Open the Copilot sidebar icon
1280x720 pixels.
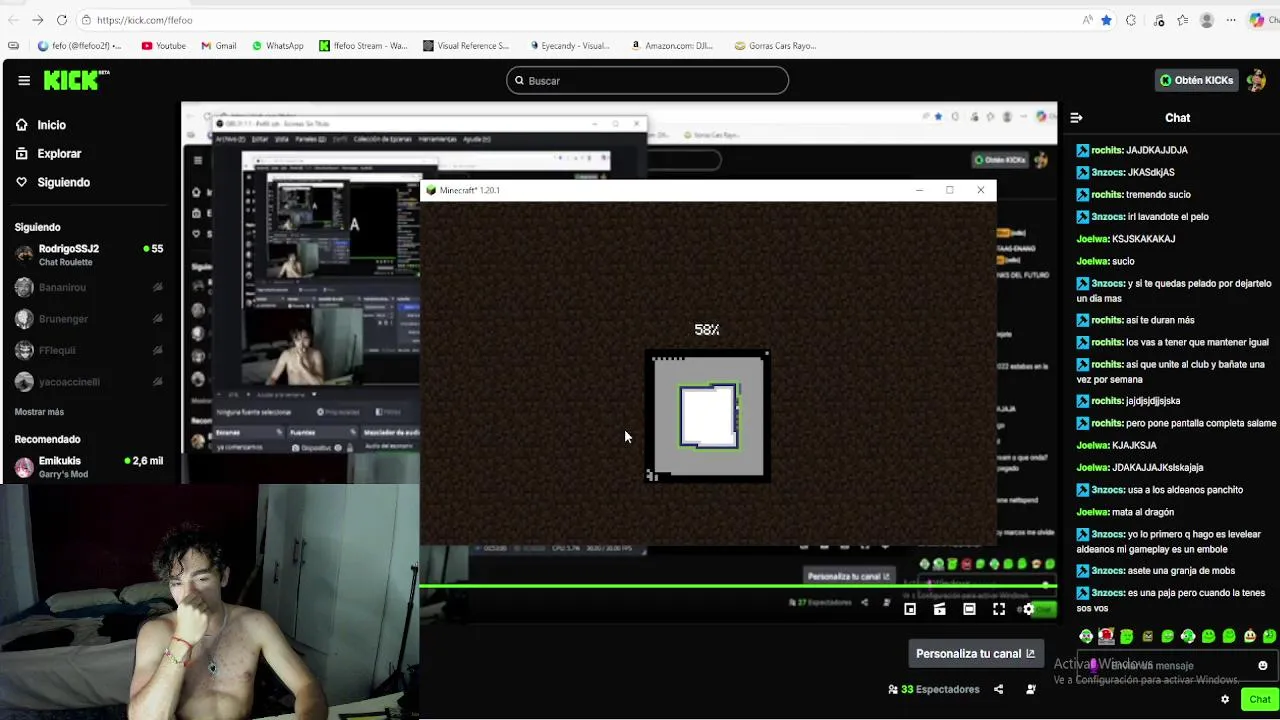point(1257,20)
